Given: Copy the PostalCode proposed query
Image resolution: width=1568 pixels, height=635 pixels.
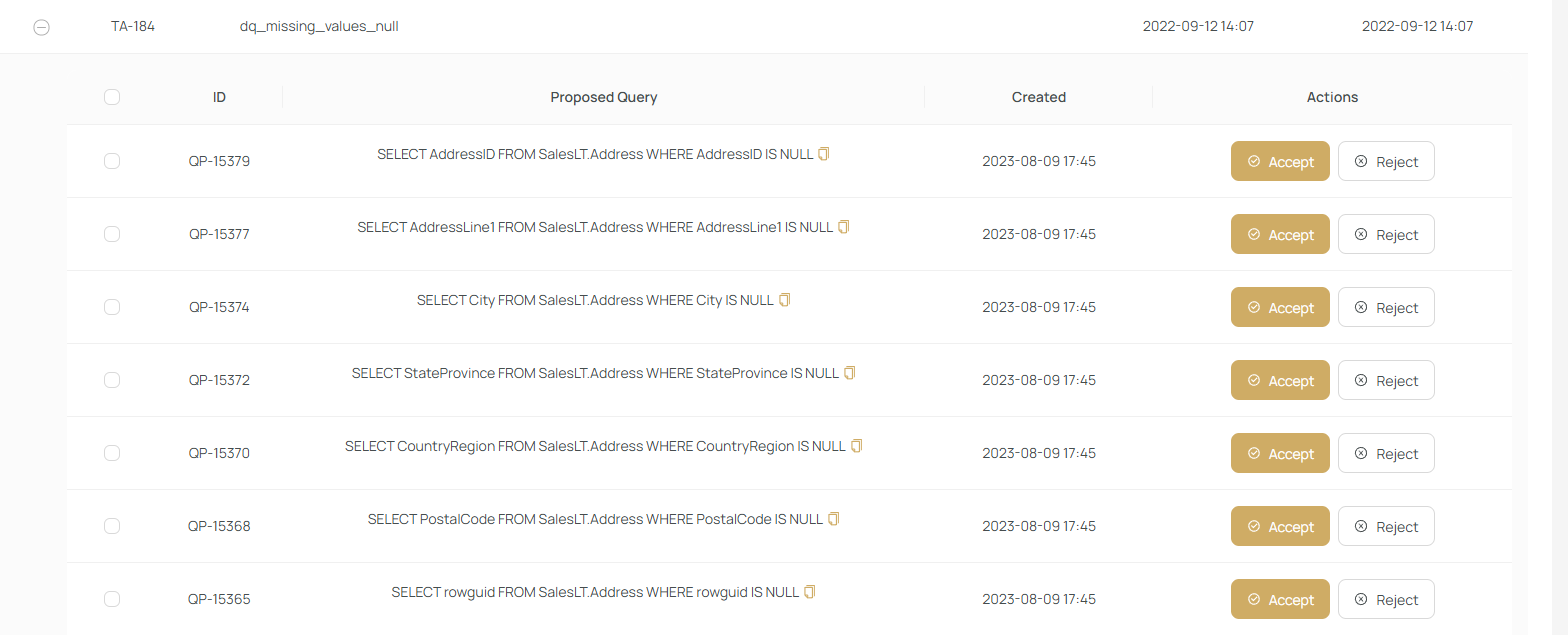Looking at the screenshot, I should 833,519.
